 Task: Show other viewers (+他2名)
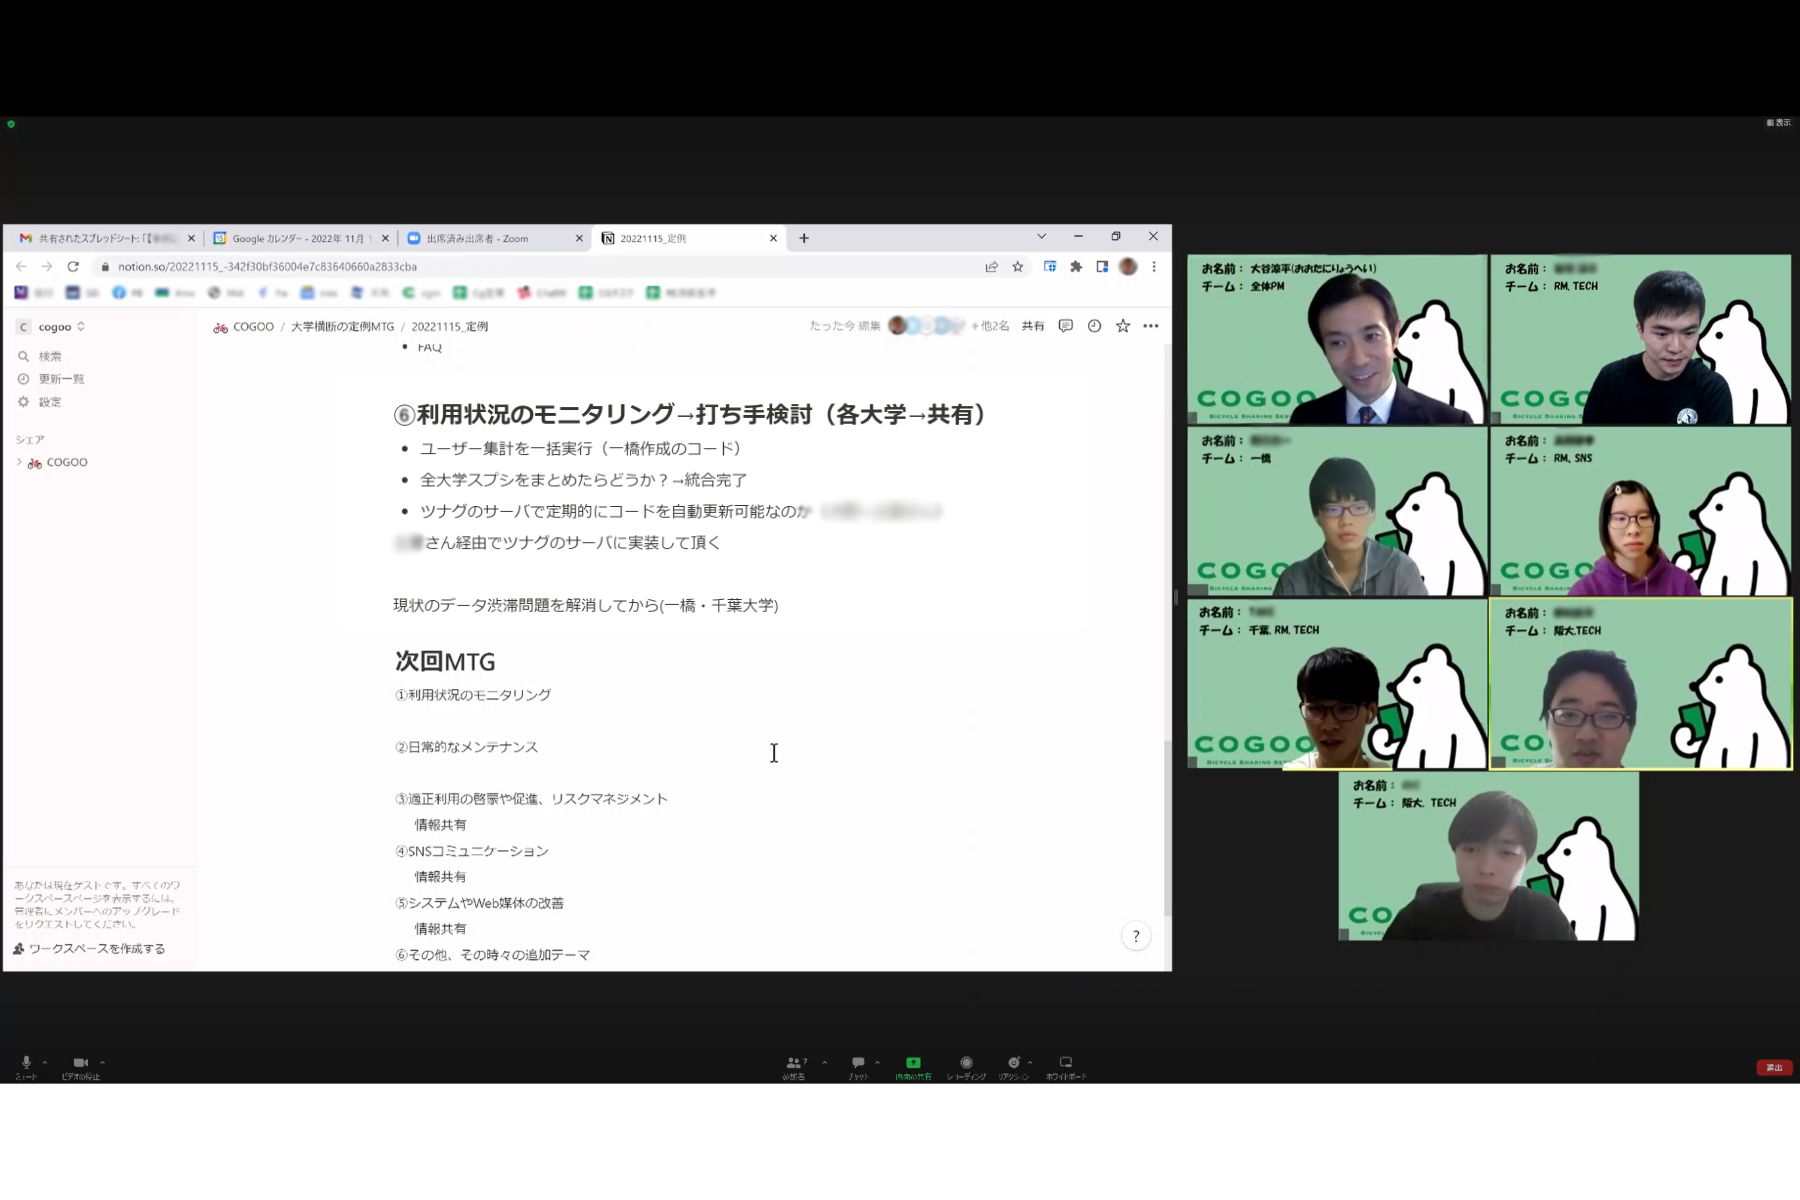pyautogui.click(x=990, y=326)
